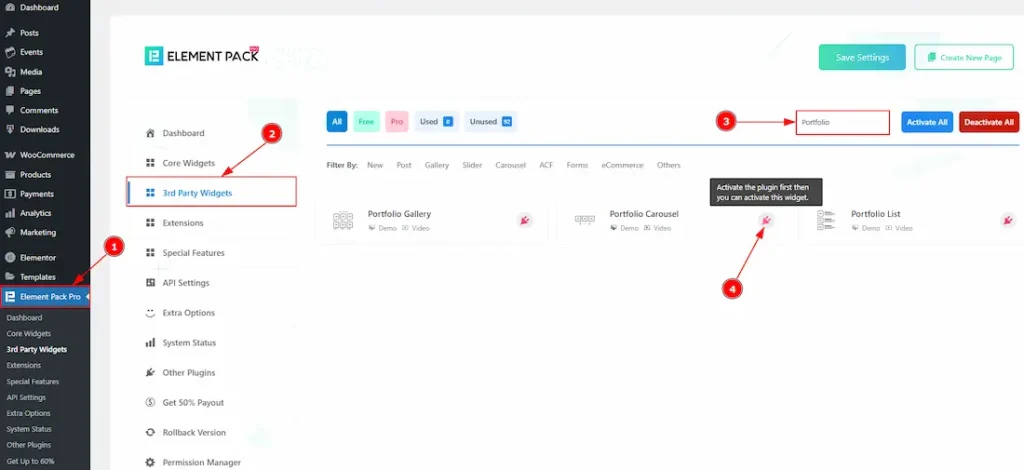Screen dimensions: 1024x470
Task: Open Demo link for Portfolio List
Action: point(865,228)
